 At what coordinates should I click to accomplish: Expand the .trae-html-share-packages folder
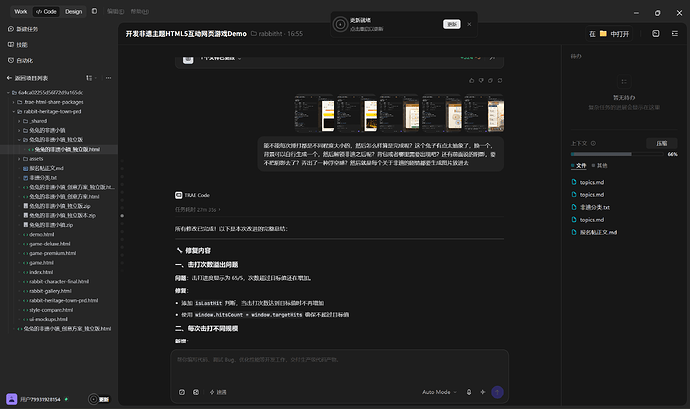point(14,102)
